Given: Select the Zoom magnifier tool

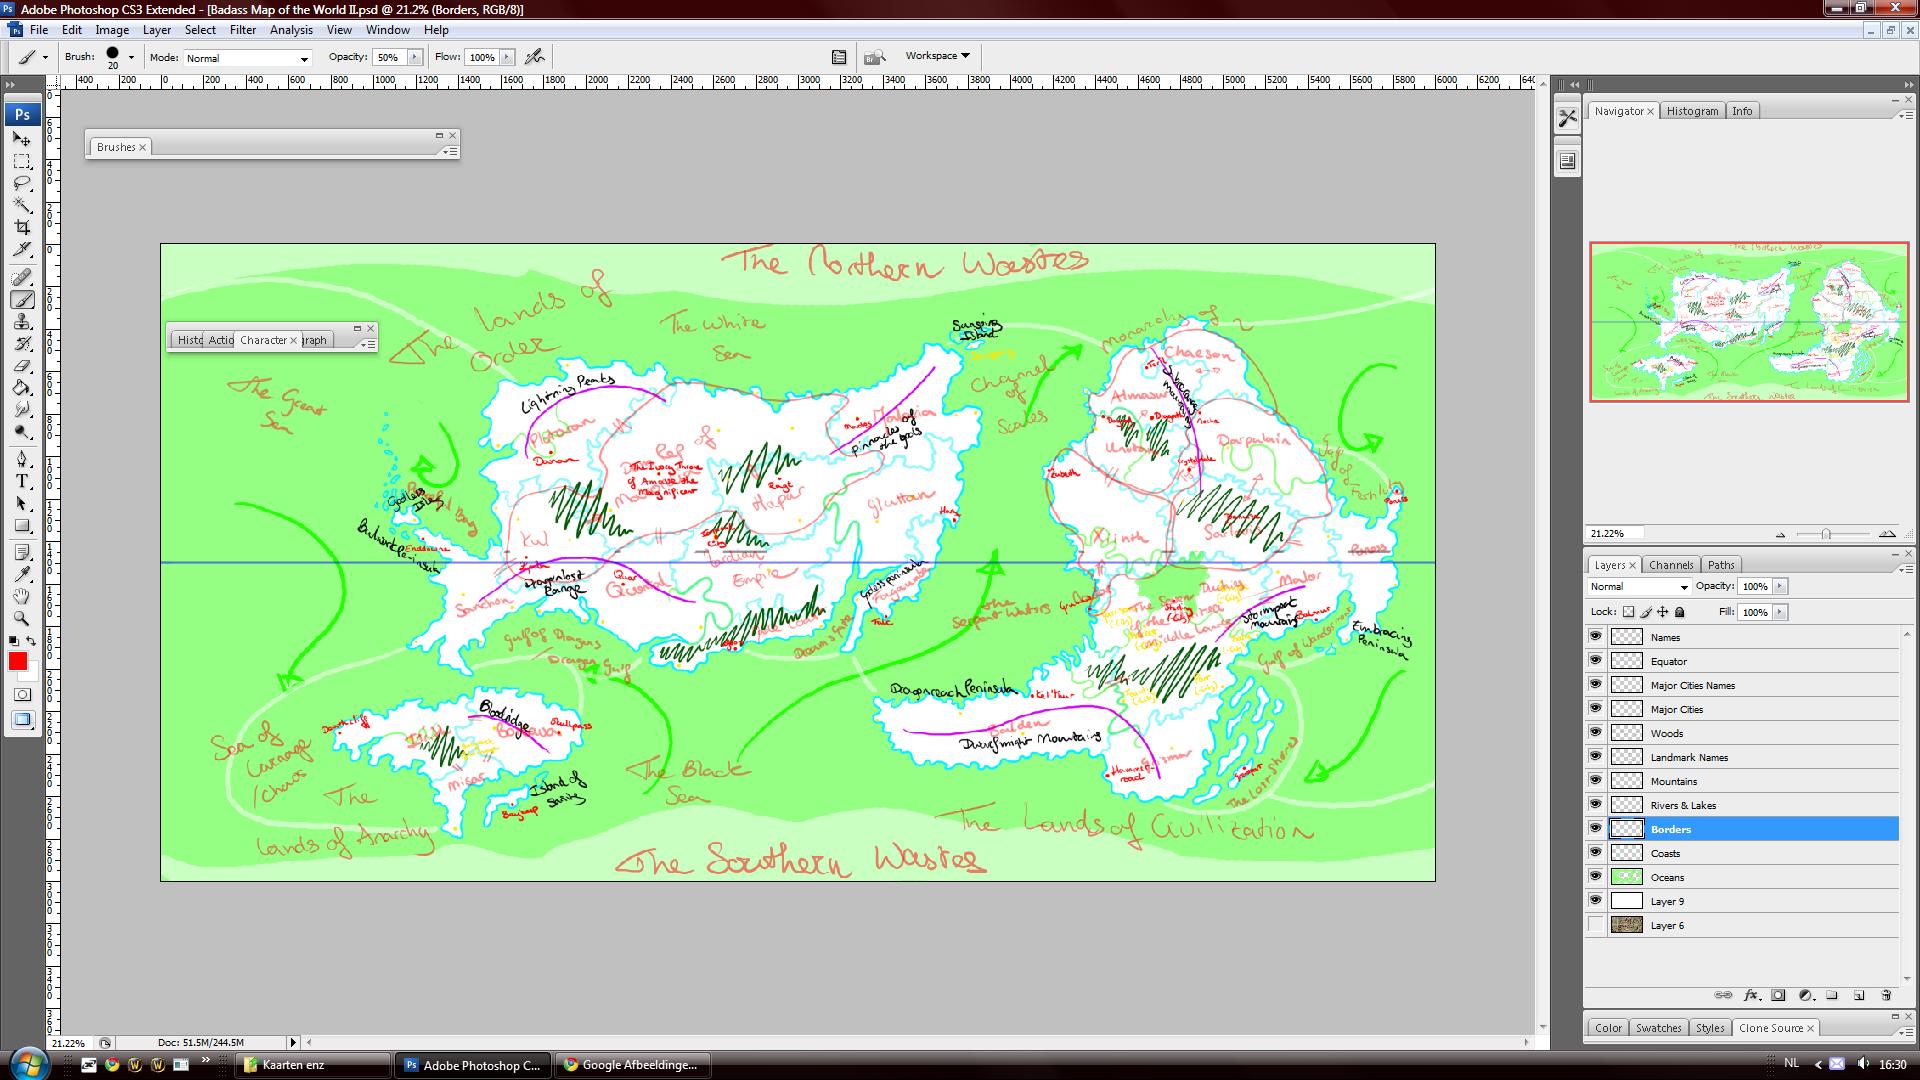Looking at the screenshot, I should point(22,618).
